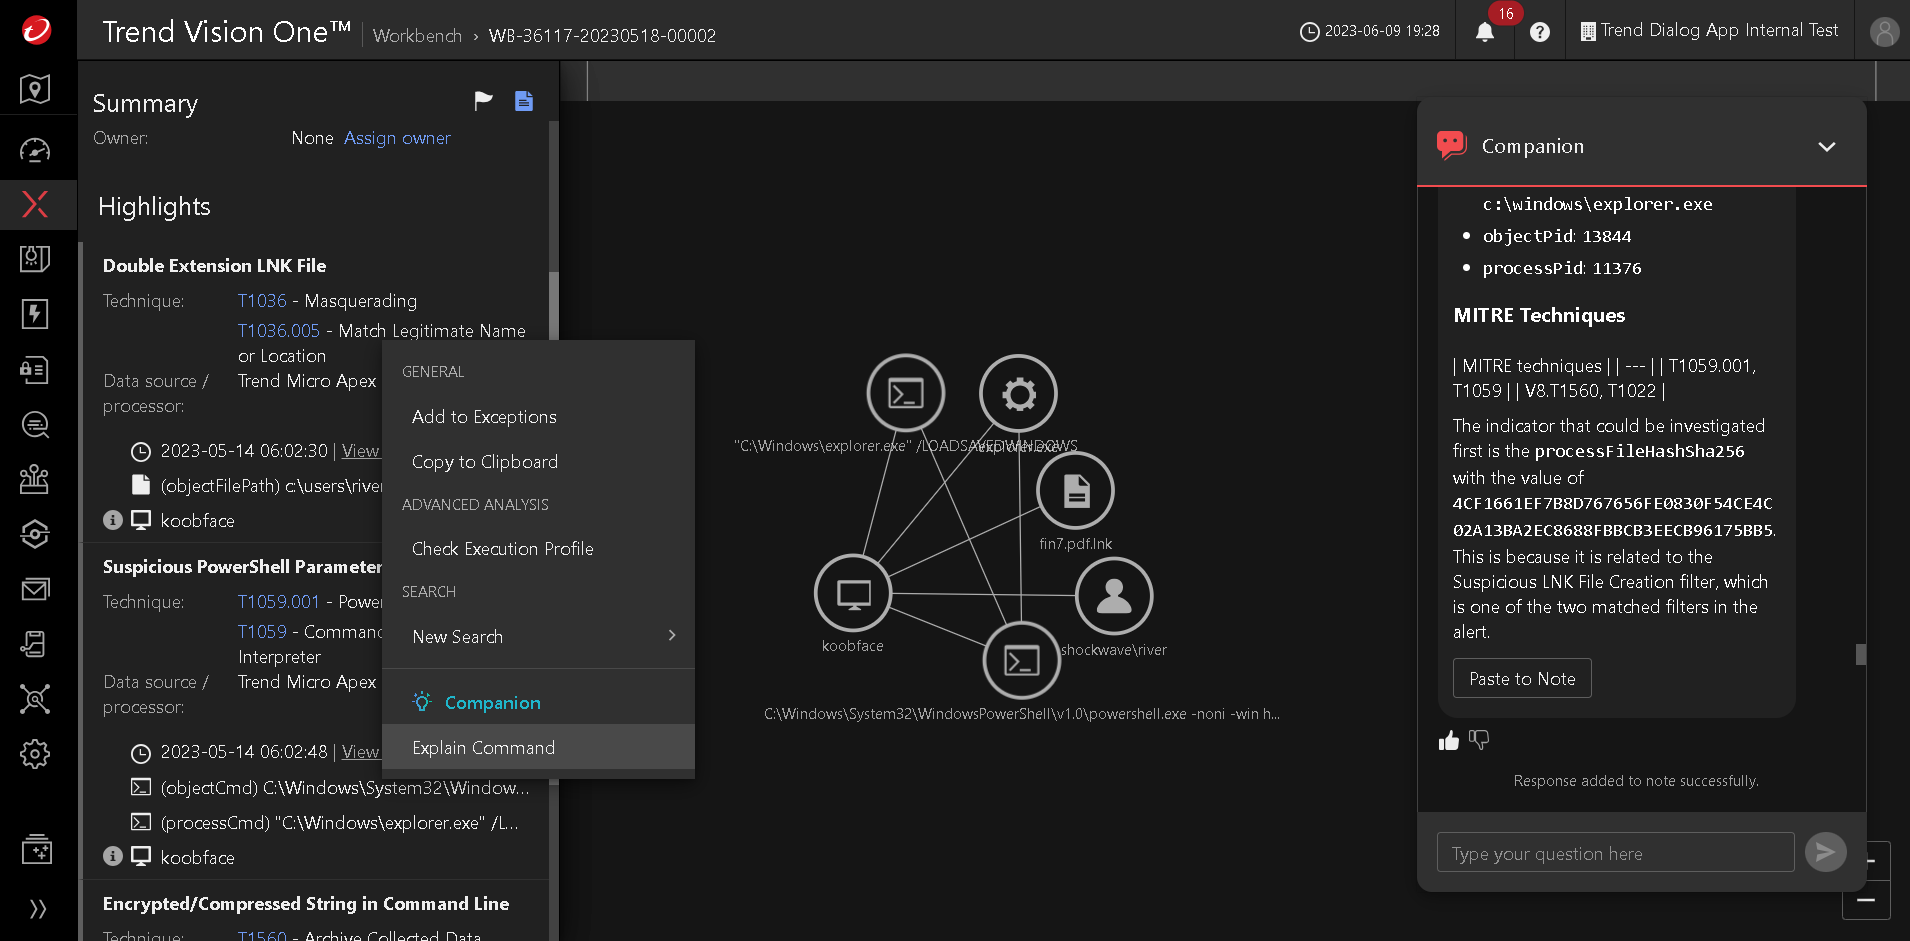Image resolution: width=1910 pixels, height=941 pixels.
Task: Collapse the Companion panel chevron
Action: click(x=1826, y=147)
